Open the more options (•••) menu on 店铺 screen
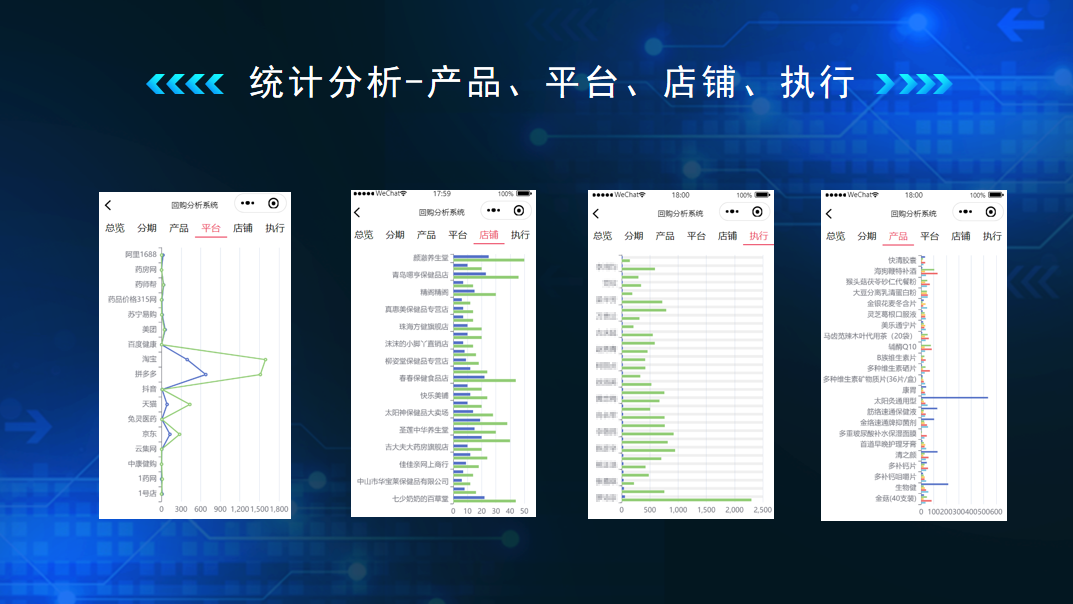Viewport: 1073px width, 604px height. pos(492,211)
